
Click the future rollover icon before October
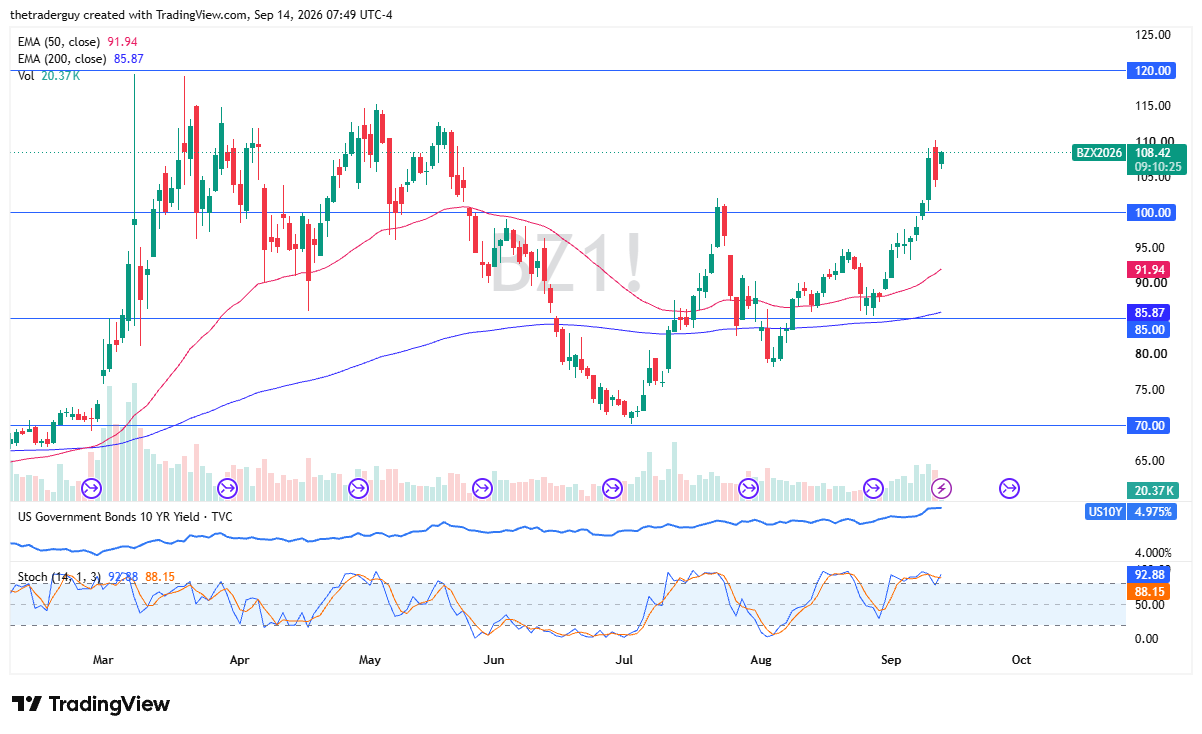pos(1009,488)
